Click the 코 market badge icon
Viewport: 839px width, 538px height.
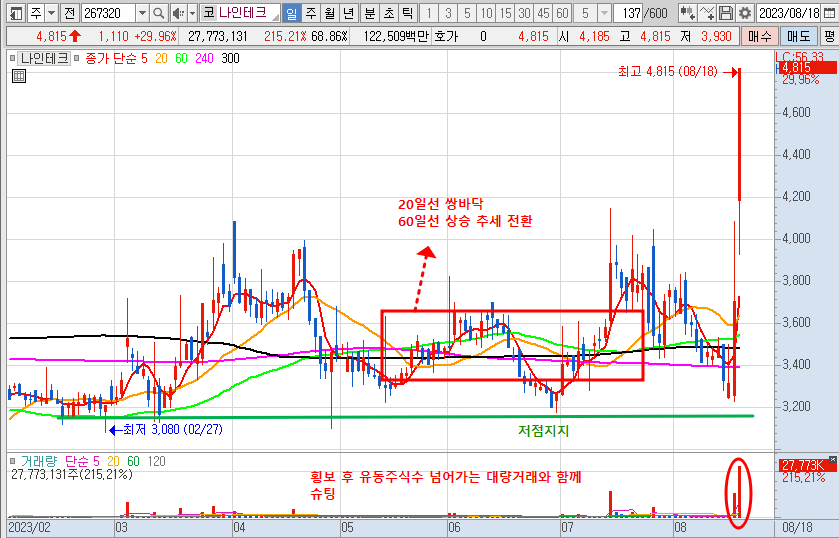tap(209, 13)
